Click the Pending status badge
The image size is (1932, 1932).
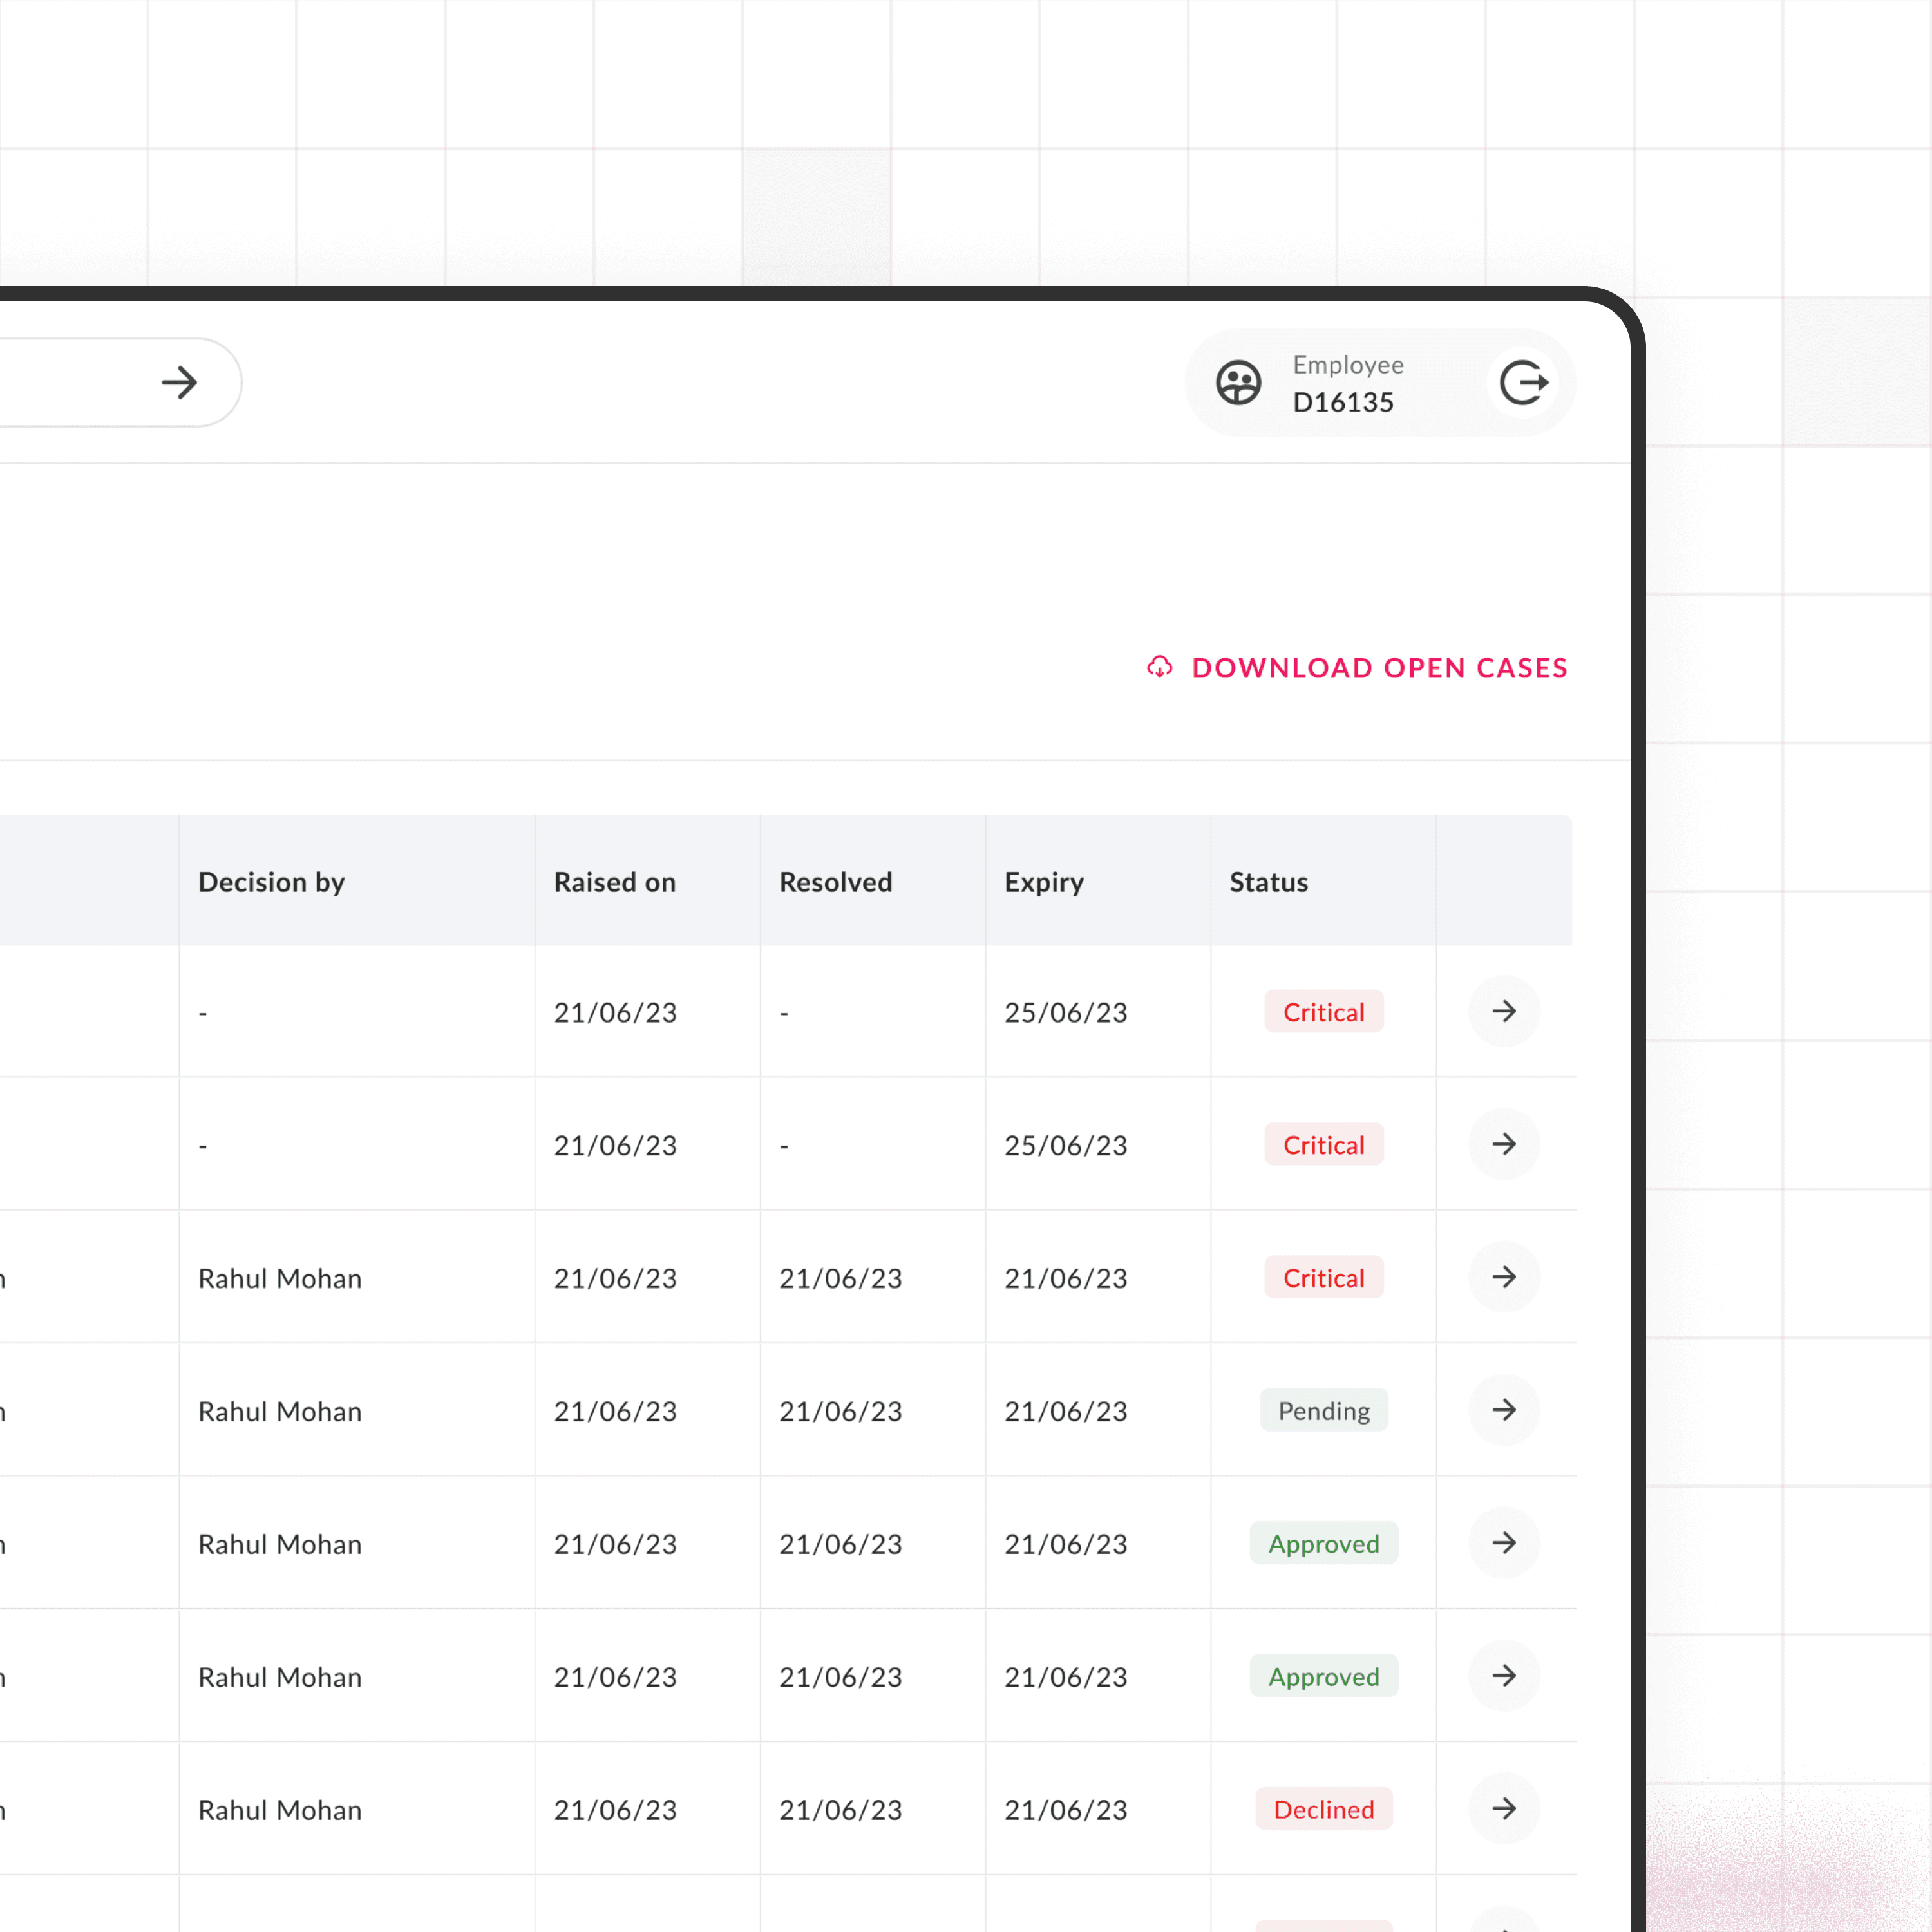coord(1324,1410)
